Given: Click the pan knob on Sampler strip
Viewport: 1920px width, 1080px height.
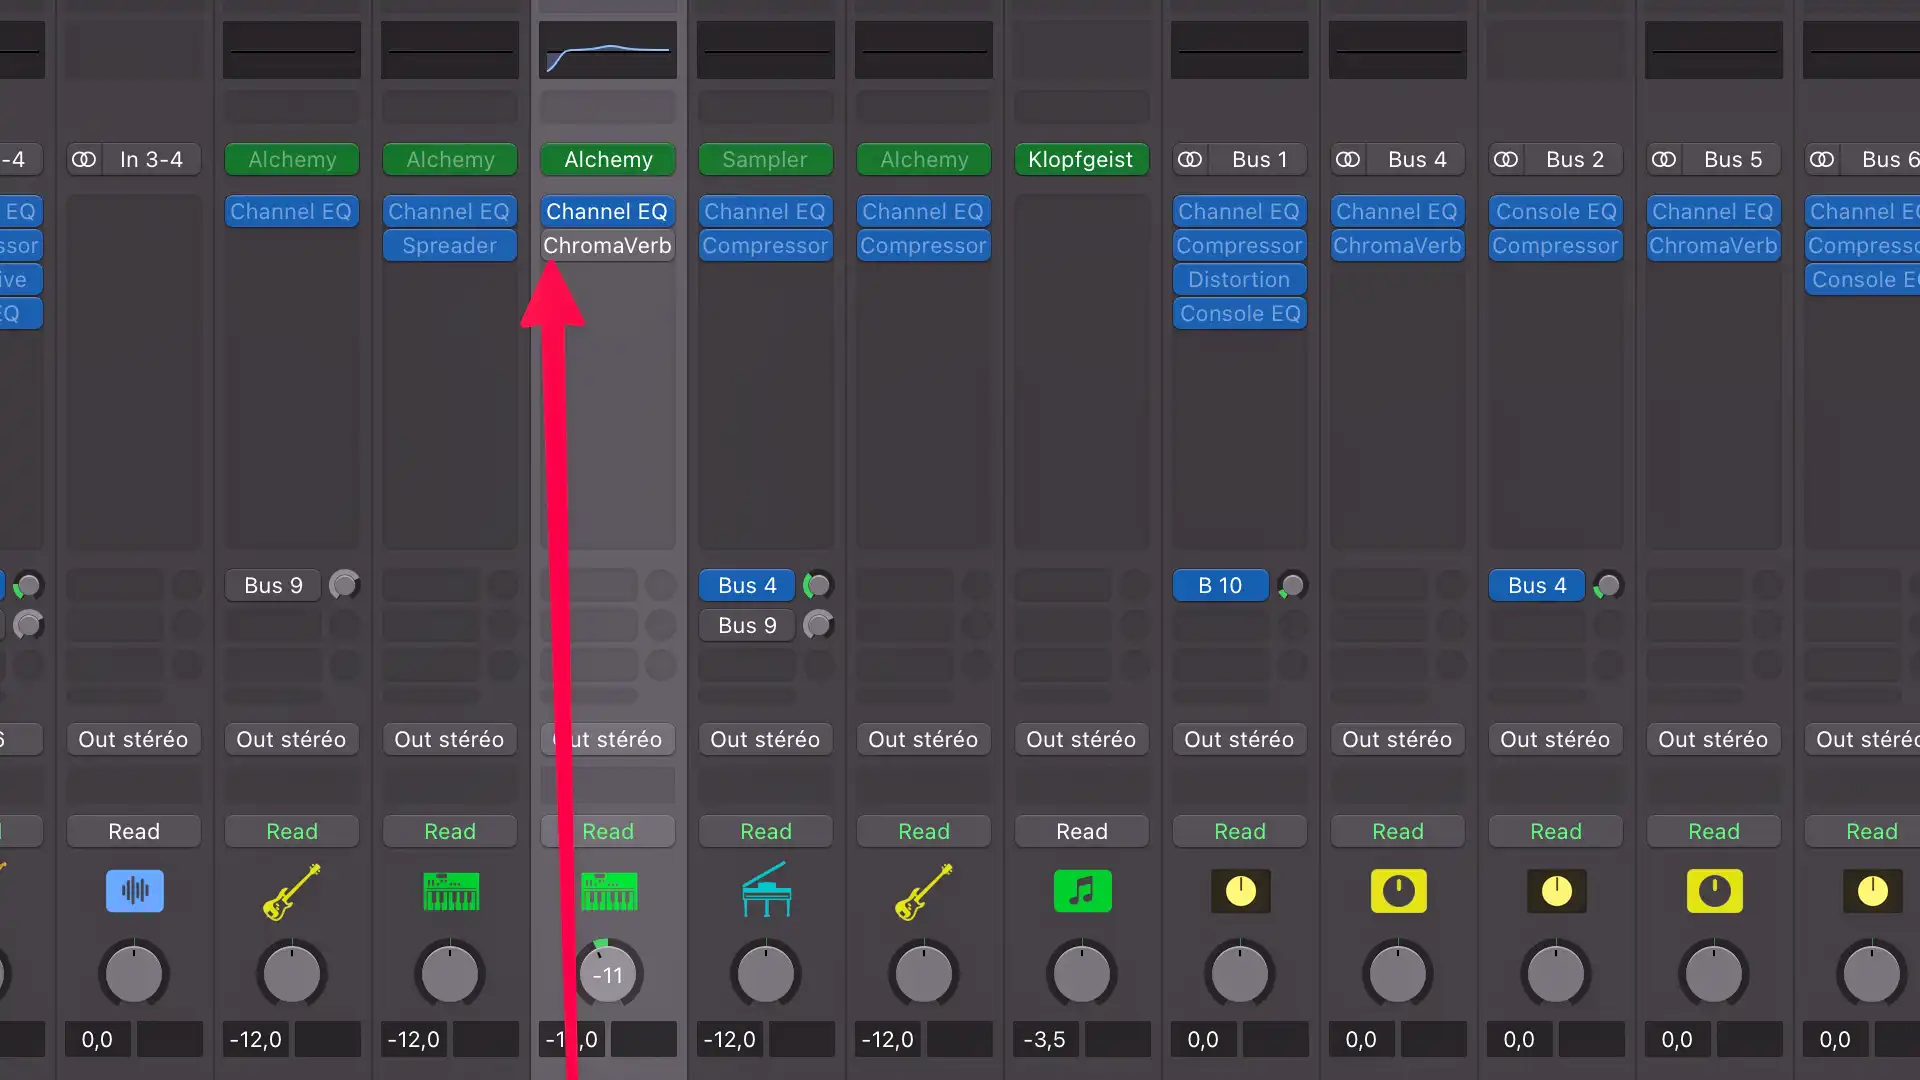Looking at the screenshot, I should click(766, 973).
